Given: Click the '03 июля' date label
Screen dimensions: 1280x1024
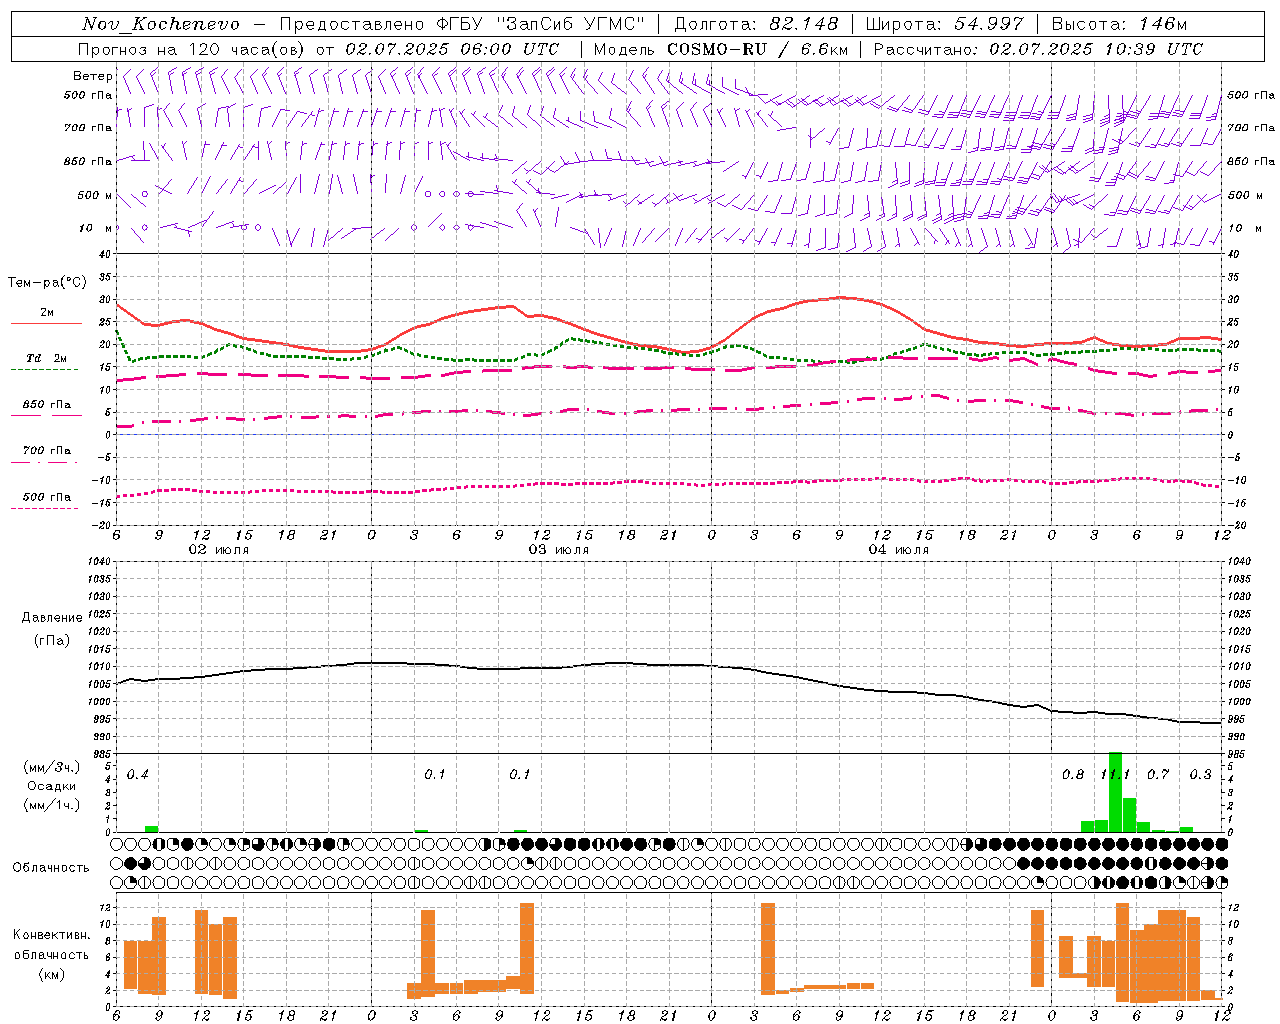Looking at the screenshot, I should [x=559, y=550].
